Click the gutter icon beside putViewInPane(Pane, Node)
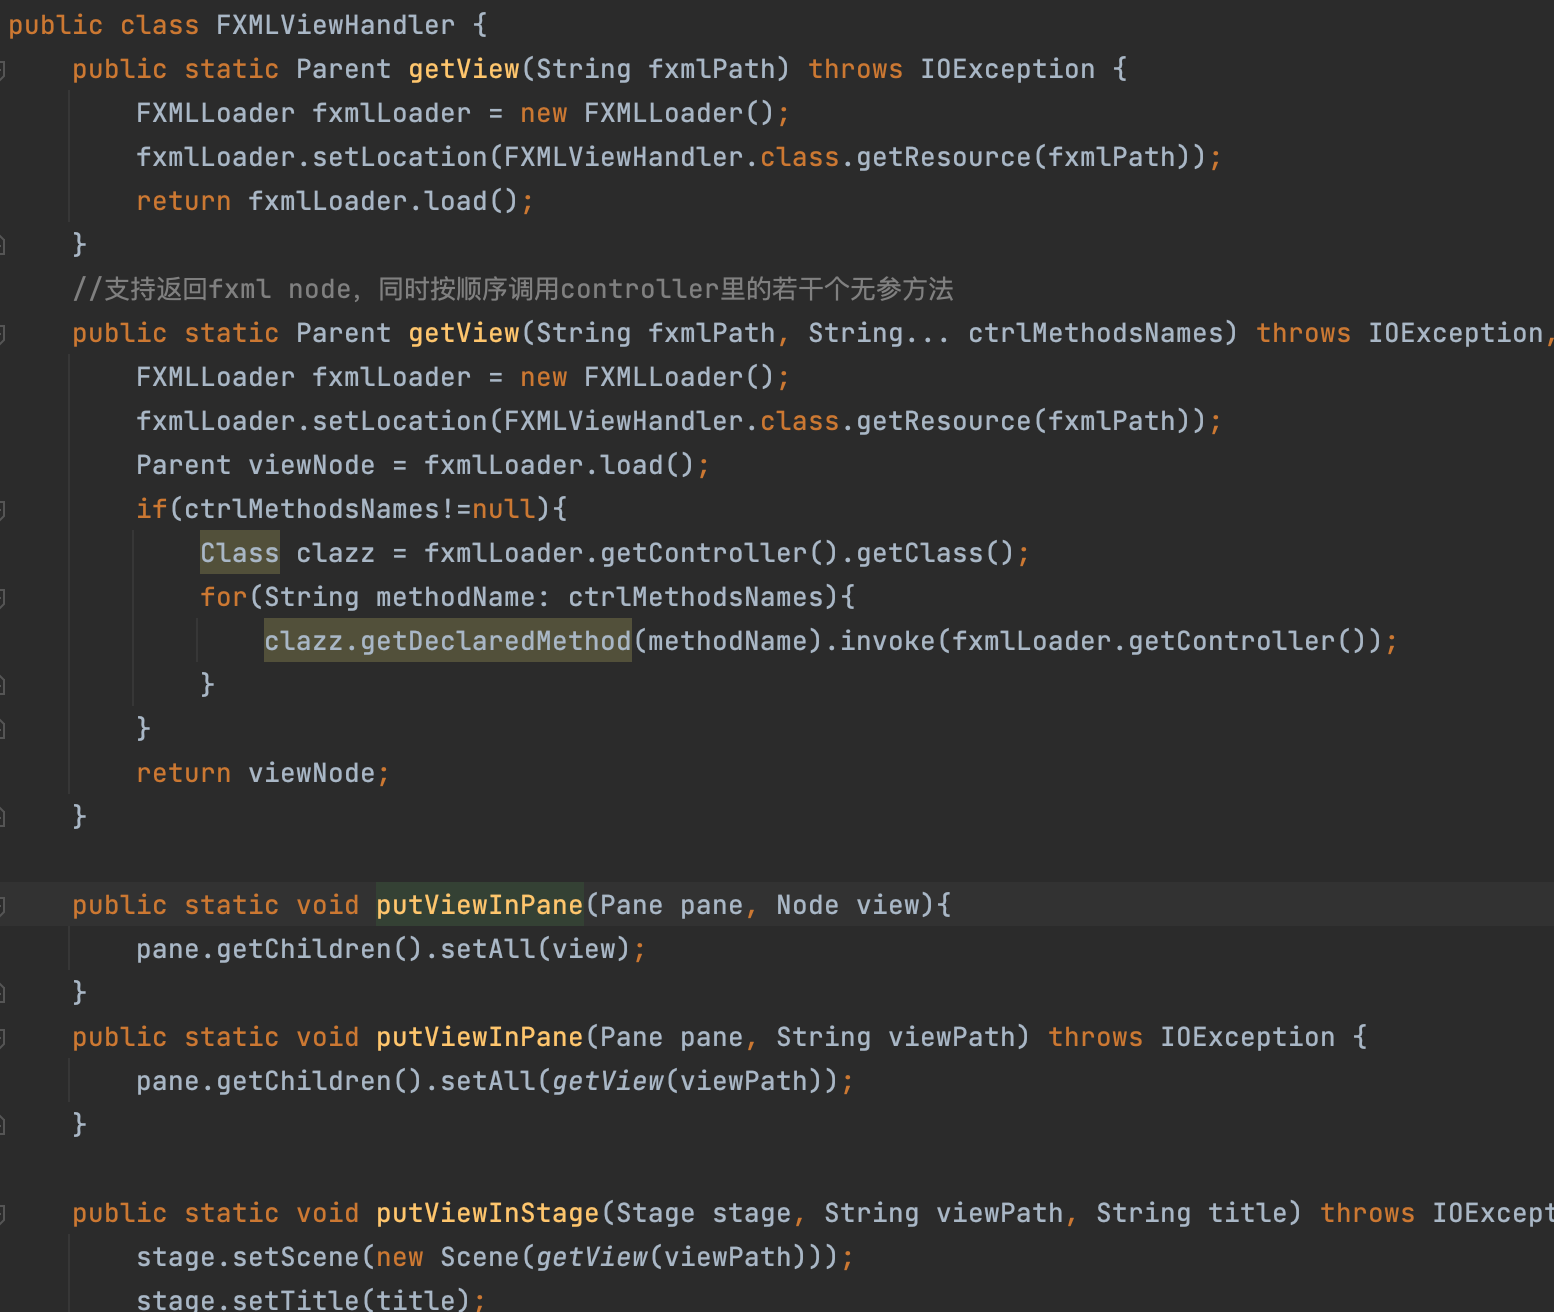1554x1312 pixels. point(5,905)
